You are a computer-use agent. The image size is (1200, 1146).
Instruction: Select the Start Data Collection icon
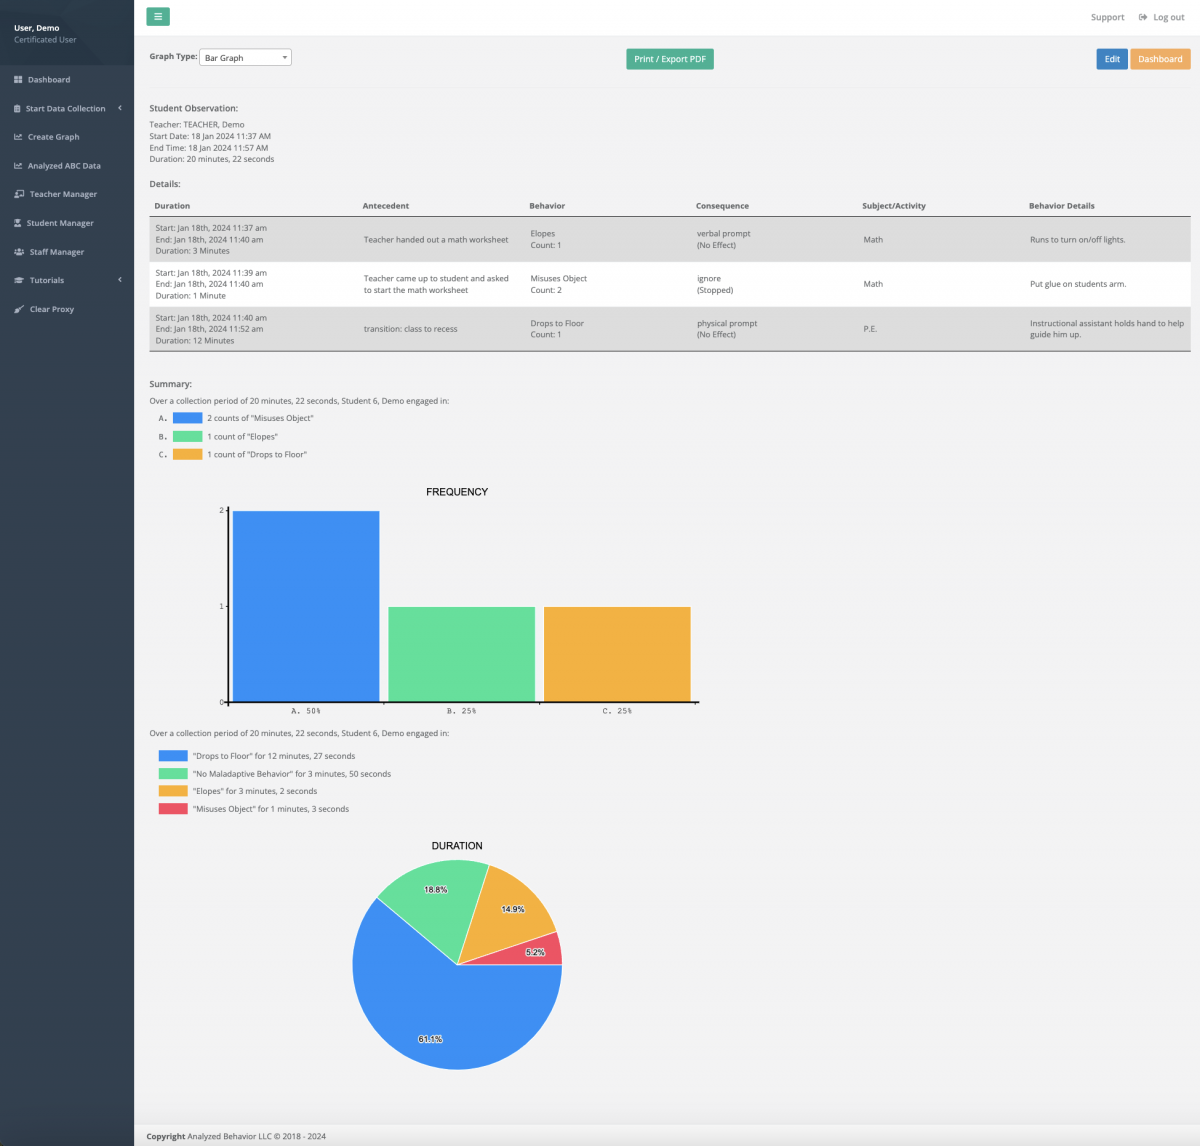pos(18,108)
